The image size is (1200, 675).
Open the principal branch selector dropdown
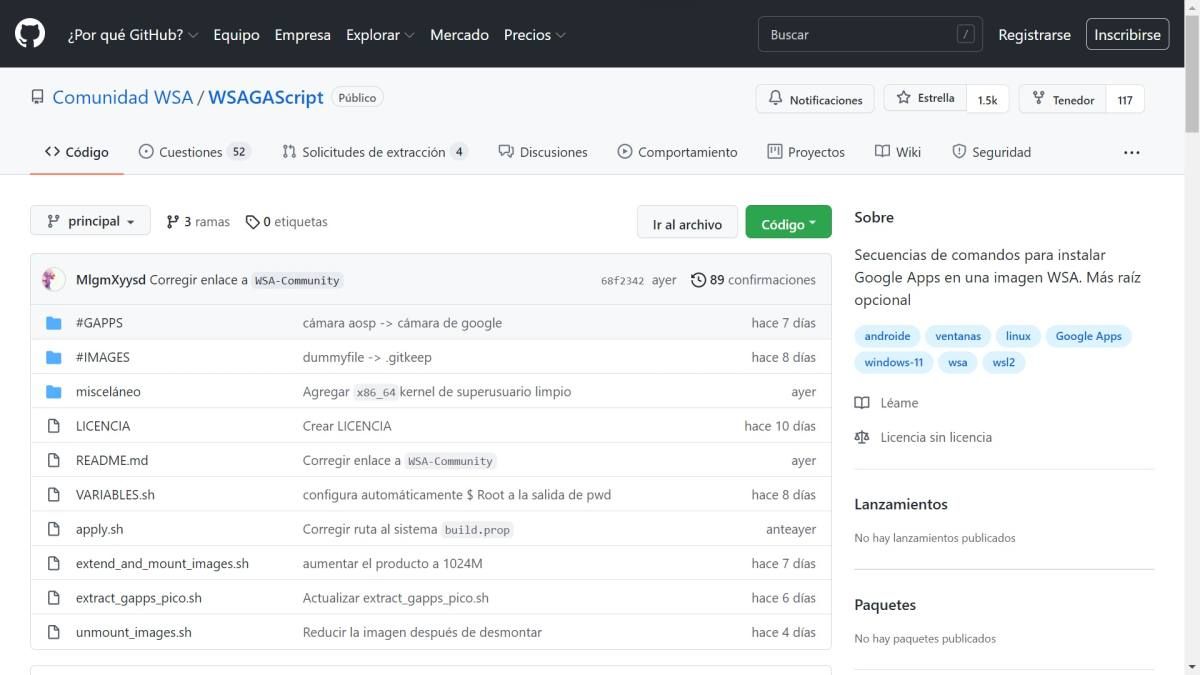coord(90,221)
